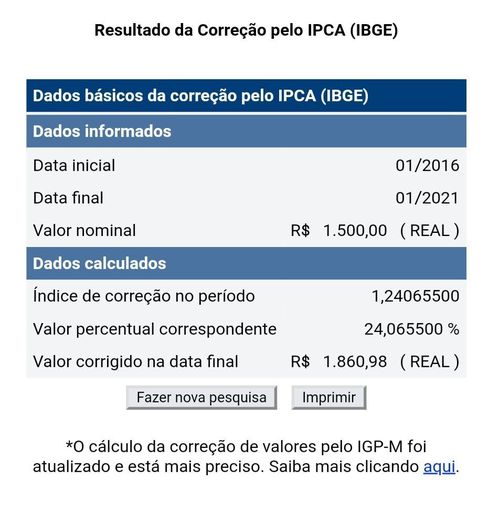Click the Valor corrigido na data final label
The image size is (500, 515).
click(136, 362)
